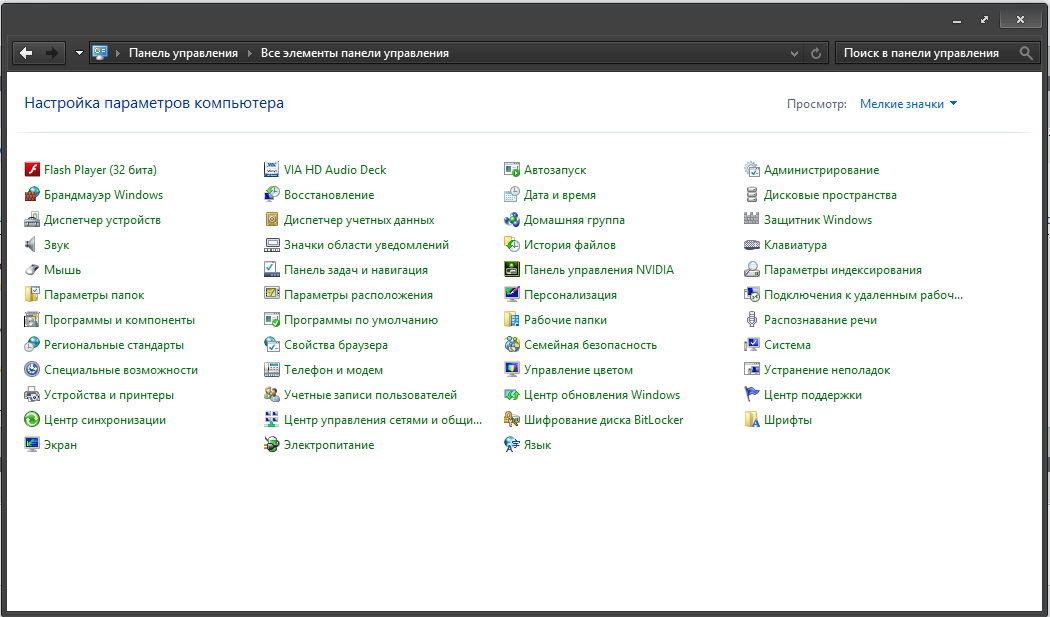Click the Диспетчер учетных данных safe icon
This screenshot has width=1050, height=617.
coord(271,220)
